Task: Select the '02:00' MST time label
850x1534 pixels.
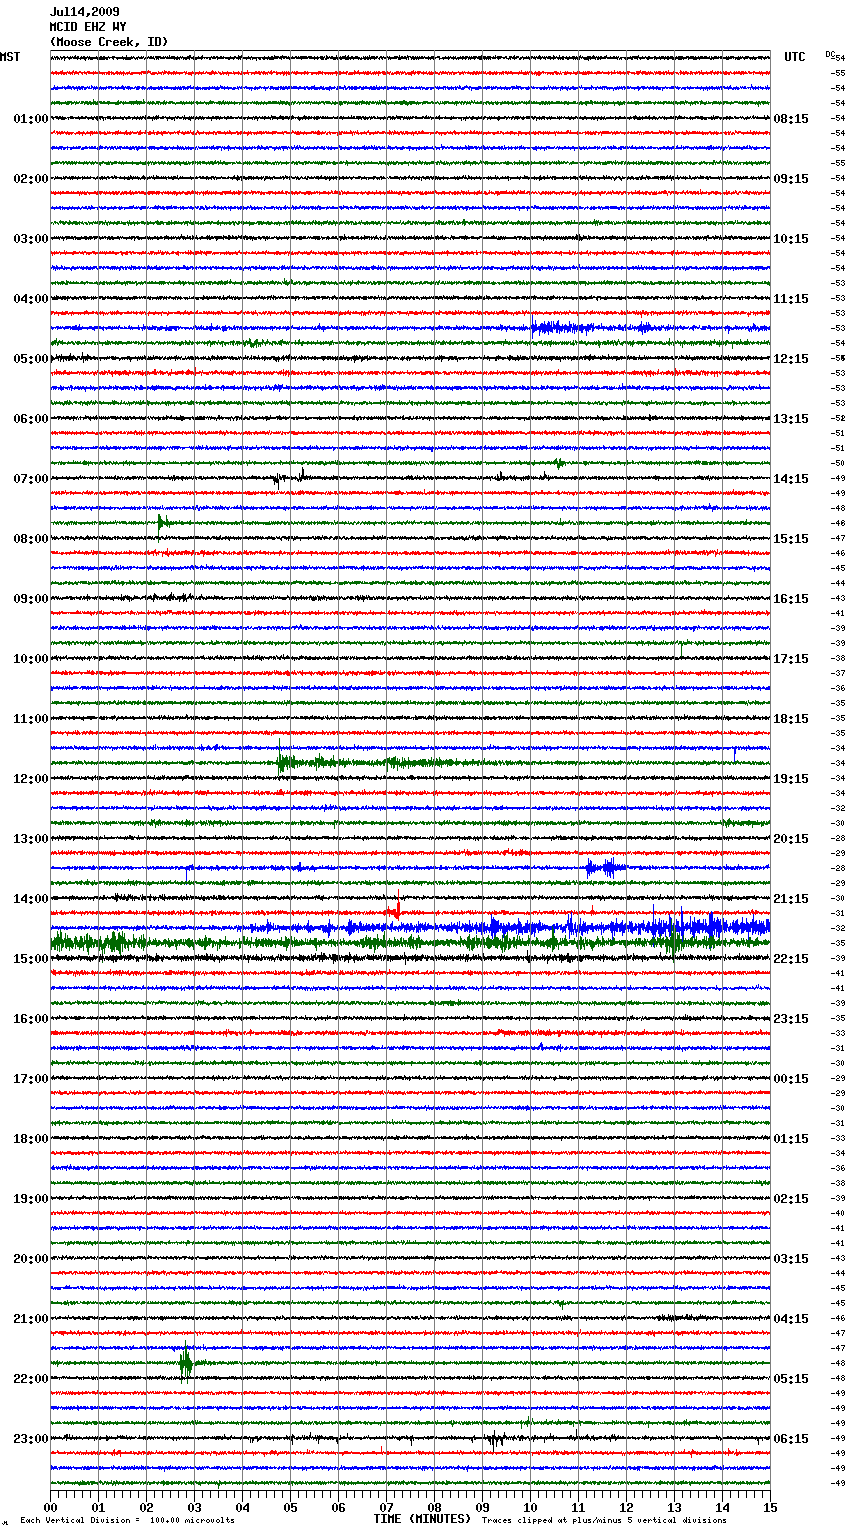Action: 31,179
